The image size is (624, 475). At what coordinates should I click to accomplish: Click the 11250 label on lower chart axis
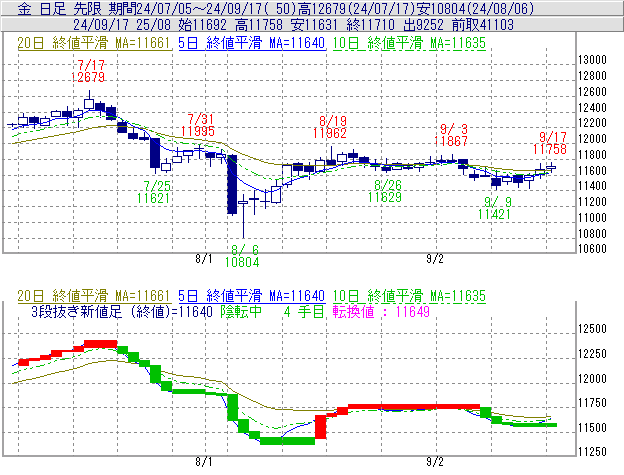(592, 452)
